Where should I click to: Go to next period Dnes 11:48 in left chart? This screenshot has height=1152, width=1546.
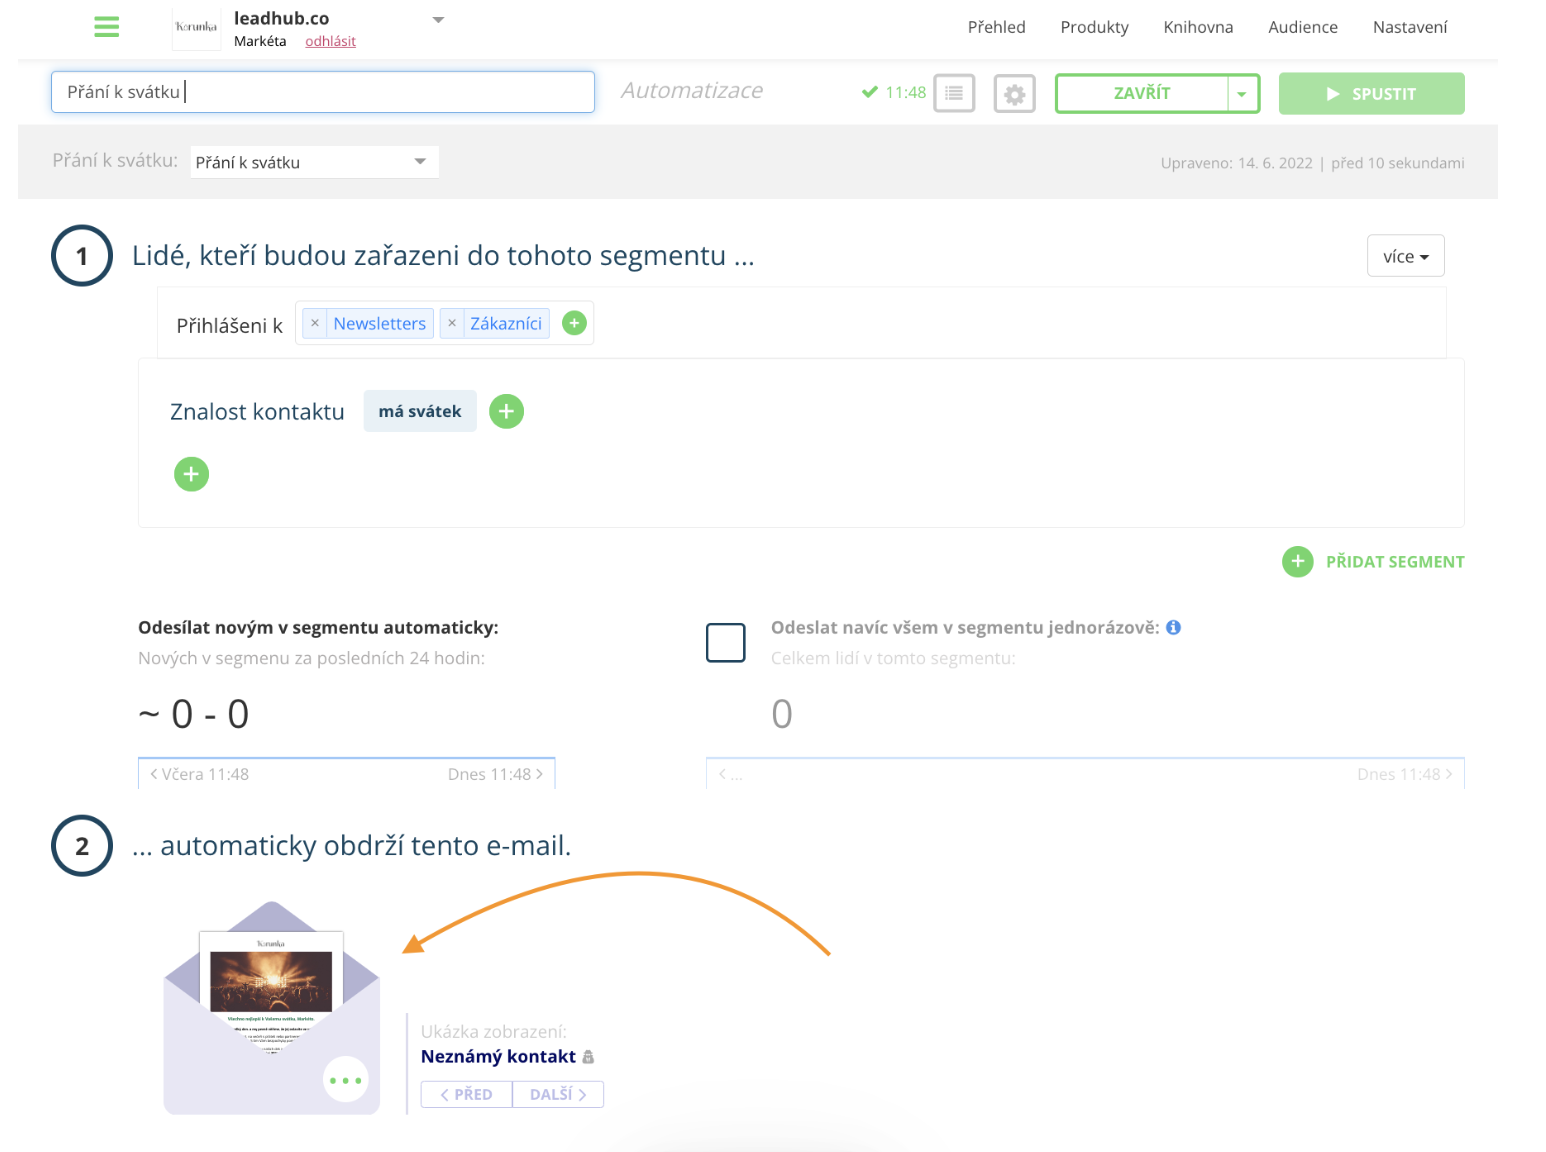coord(495,774)
